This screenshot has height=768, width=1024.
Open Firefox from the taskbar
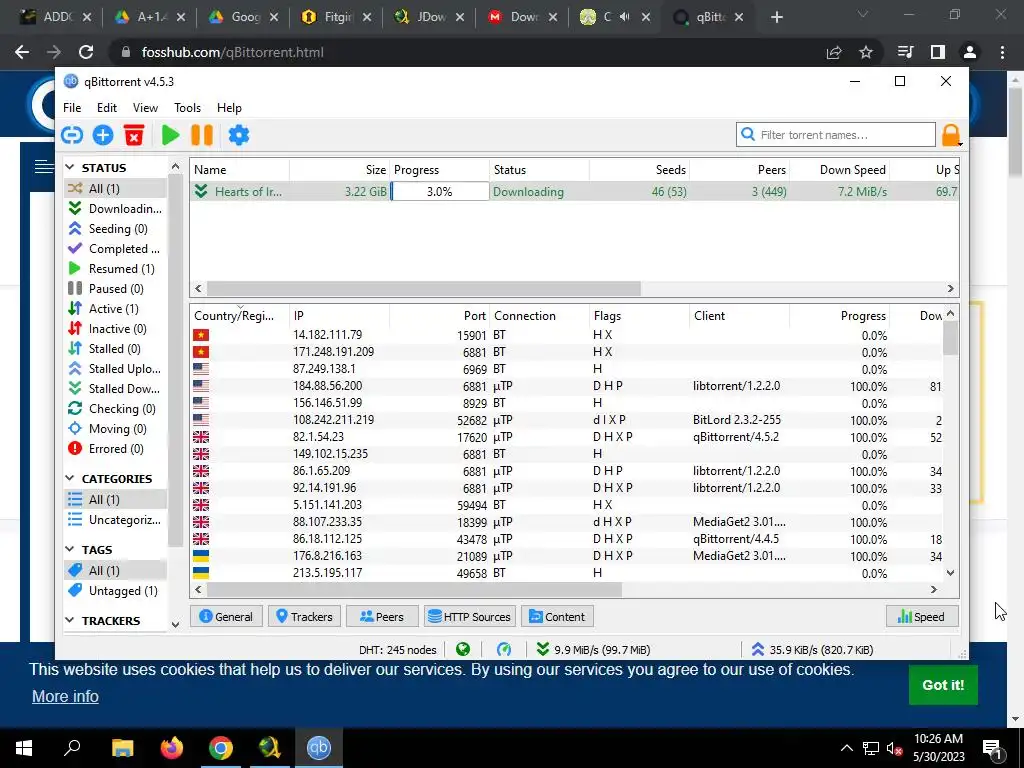pos(172,748)
